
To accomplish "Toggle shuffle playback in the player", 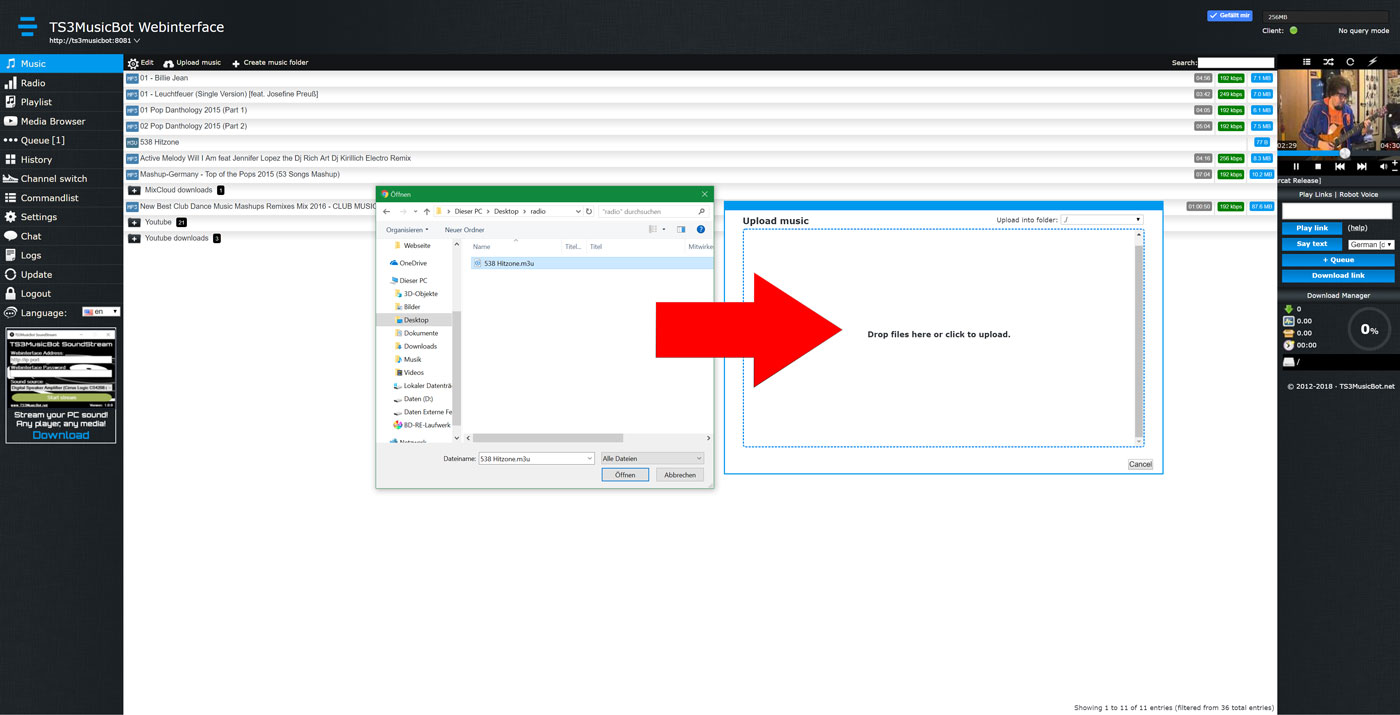I will click(x=1328, y=62).
